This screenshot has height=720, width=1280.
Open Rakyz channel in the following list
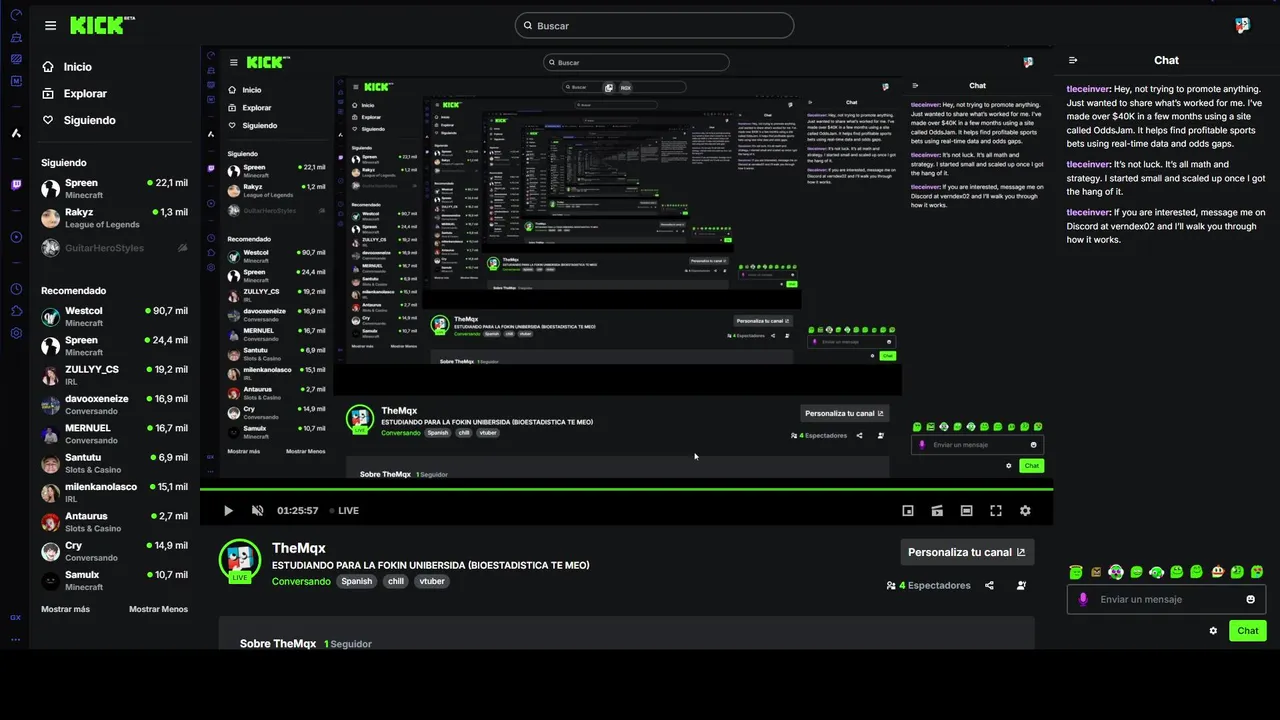coord(114,218)
